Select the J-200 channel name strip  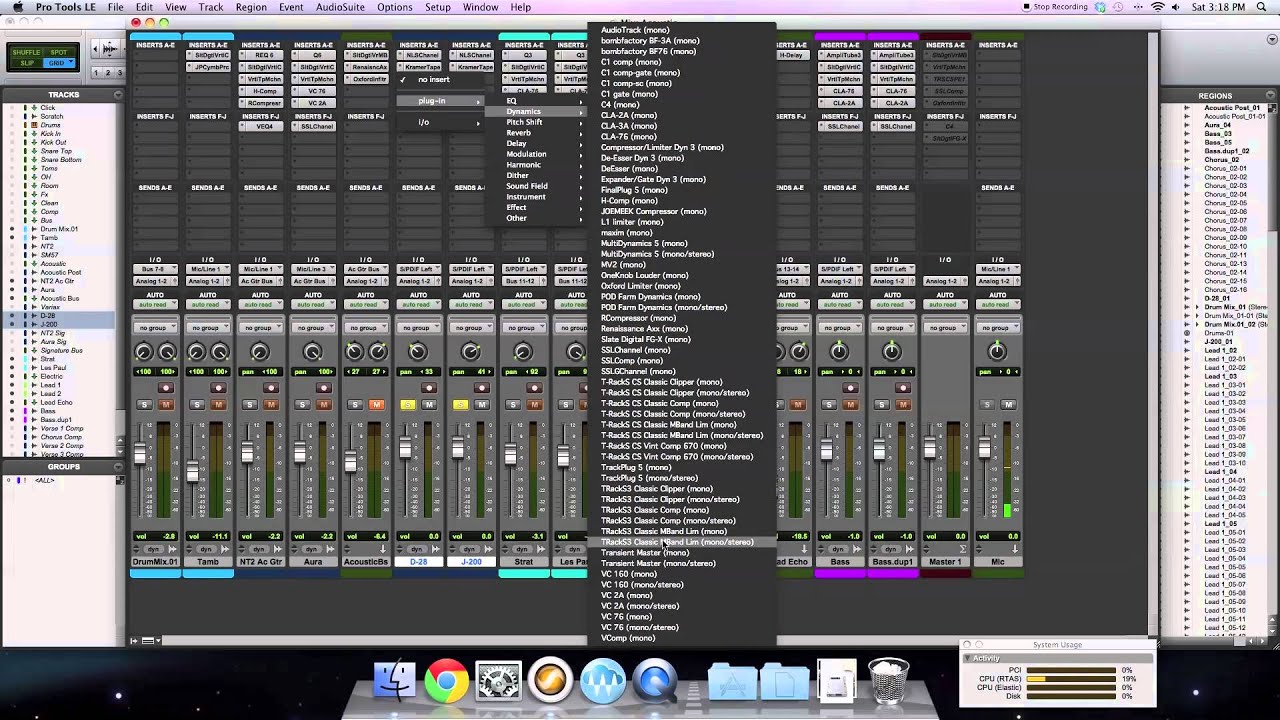[471, 562]
